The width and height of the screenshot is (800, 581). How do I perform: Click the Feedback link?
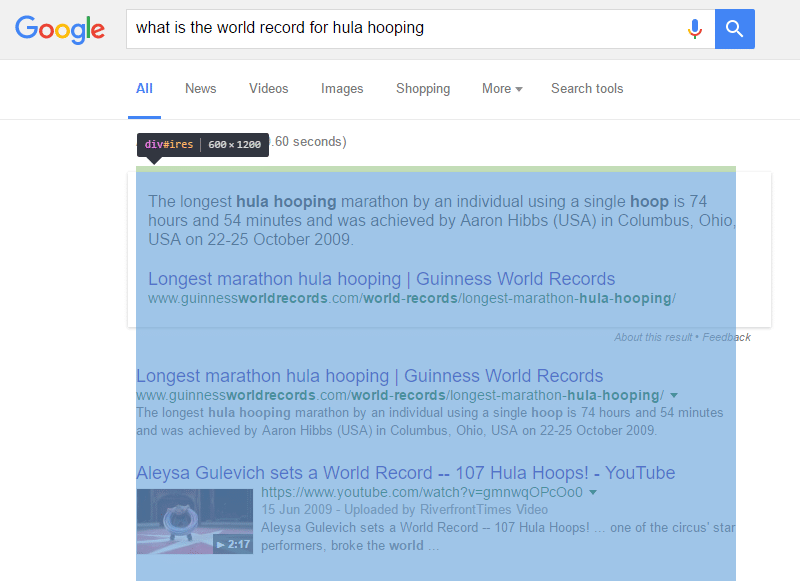(x=727, y=337)
